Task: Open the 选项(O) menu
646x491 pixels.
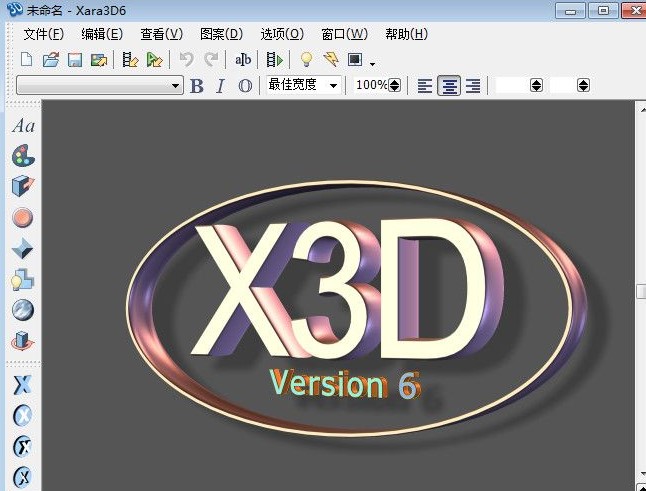Action: pyautogui.click(x=282, y=34)
